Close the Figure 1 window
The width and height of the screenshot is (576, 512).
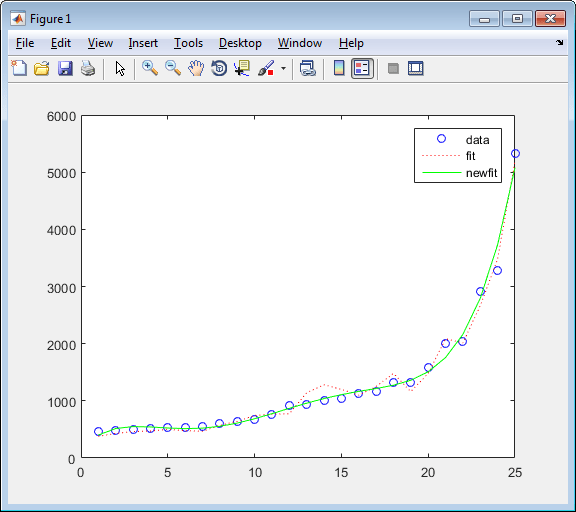pyautogui.click(x=550, y=18)
